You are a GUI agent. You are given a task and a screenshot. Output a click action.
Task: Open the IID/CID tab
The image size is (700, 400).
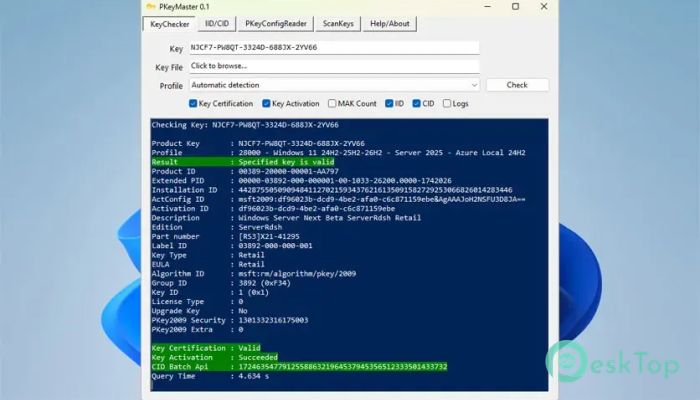217,24
